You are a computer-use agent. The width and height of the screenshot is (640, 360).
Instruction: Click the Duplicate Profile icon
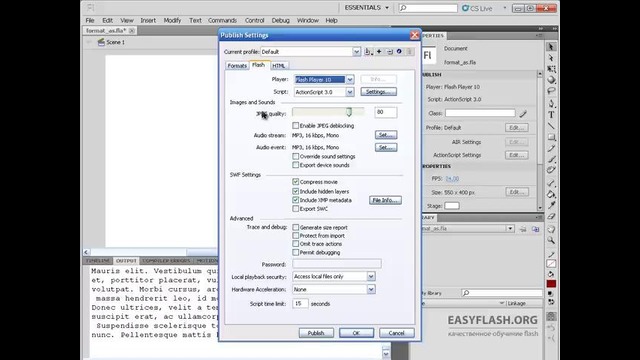coord(389,52)
